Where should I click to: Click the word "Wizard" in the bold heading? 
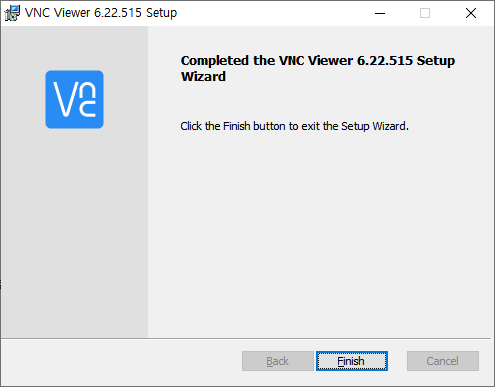click(x=203, y=77)
